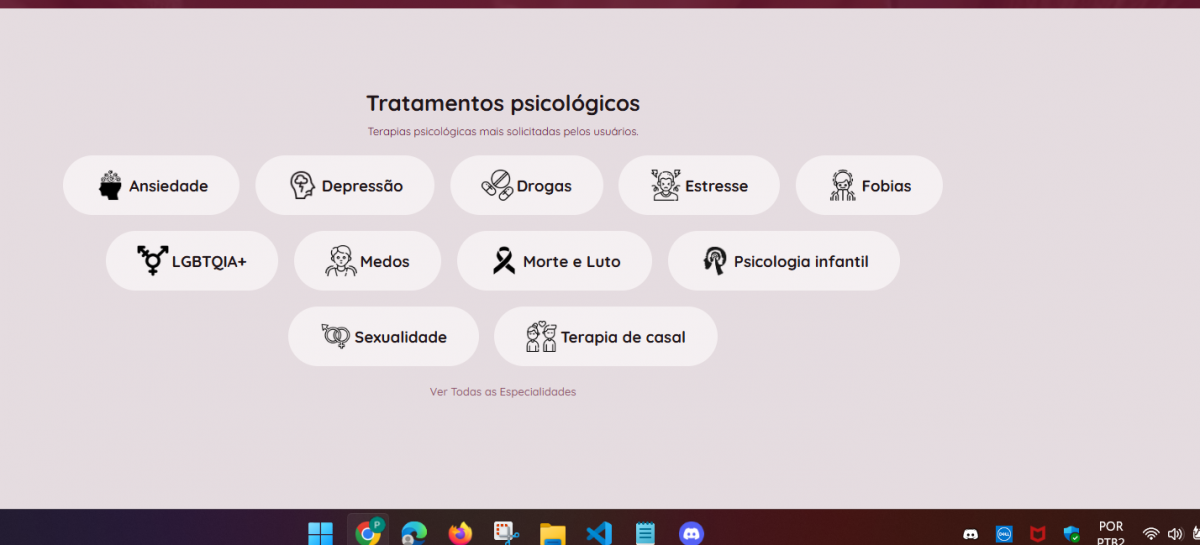The width and height of the screenshot is (1200, 545).
Task: Open the Snipping Tool taskbar icon
Action: (506, 533)
